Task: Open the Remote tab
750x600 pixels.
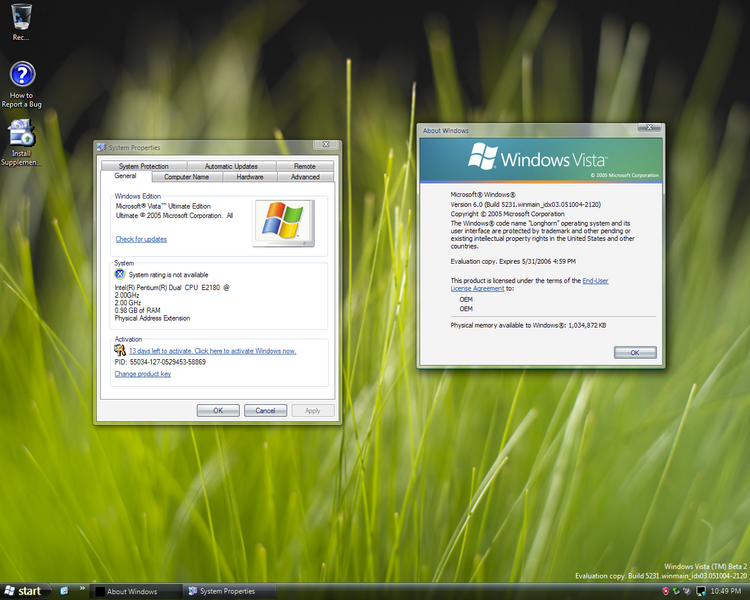Action: [305, 166]
